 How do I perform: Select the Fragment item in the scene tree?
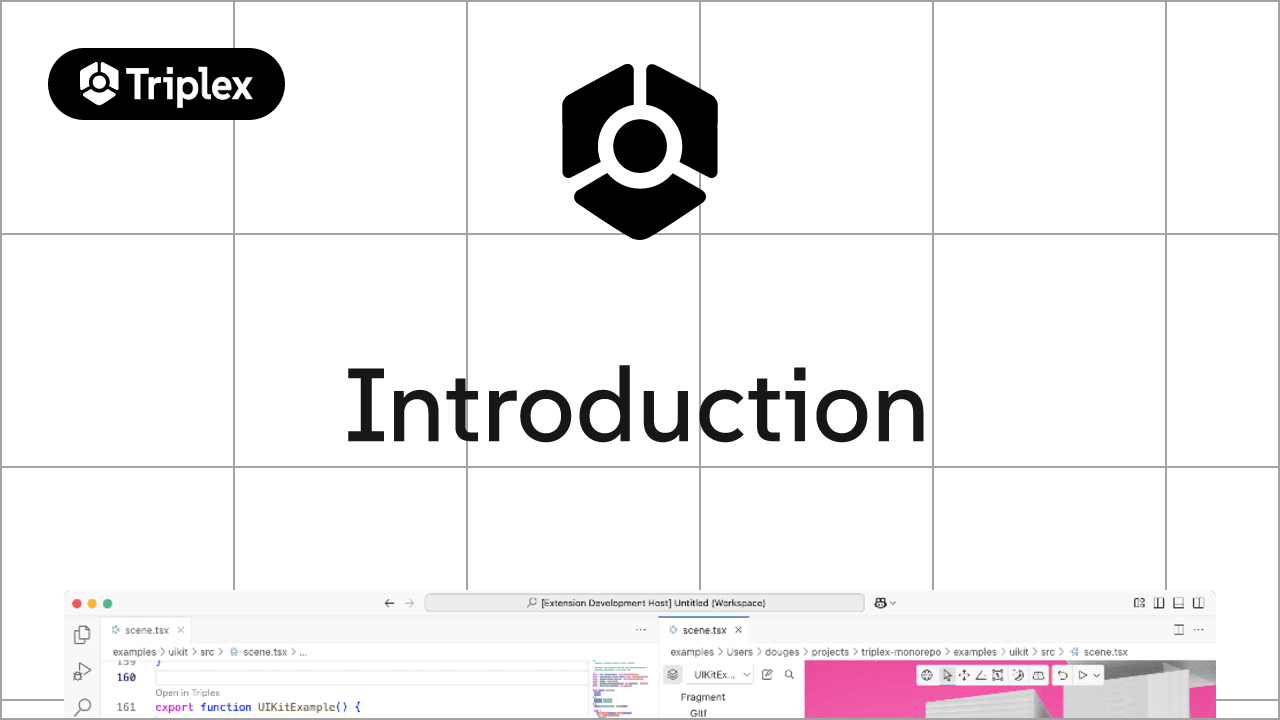coord(701,697)
